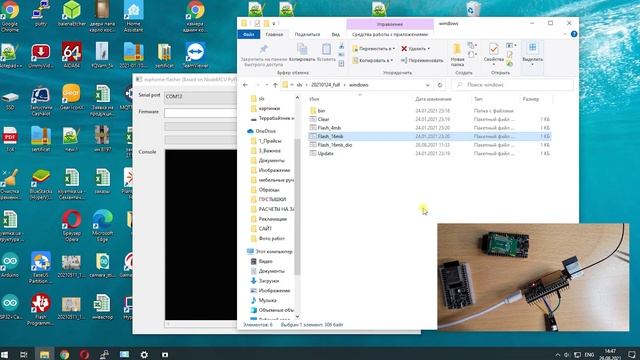Expand the address bar history dropdown

coord(427,85)
